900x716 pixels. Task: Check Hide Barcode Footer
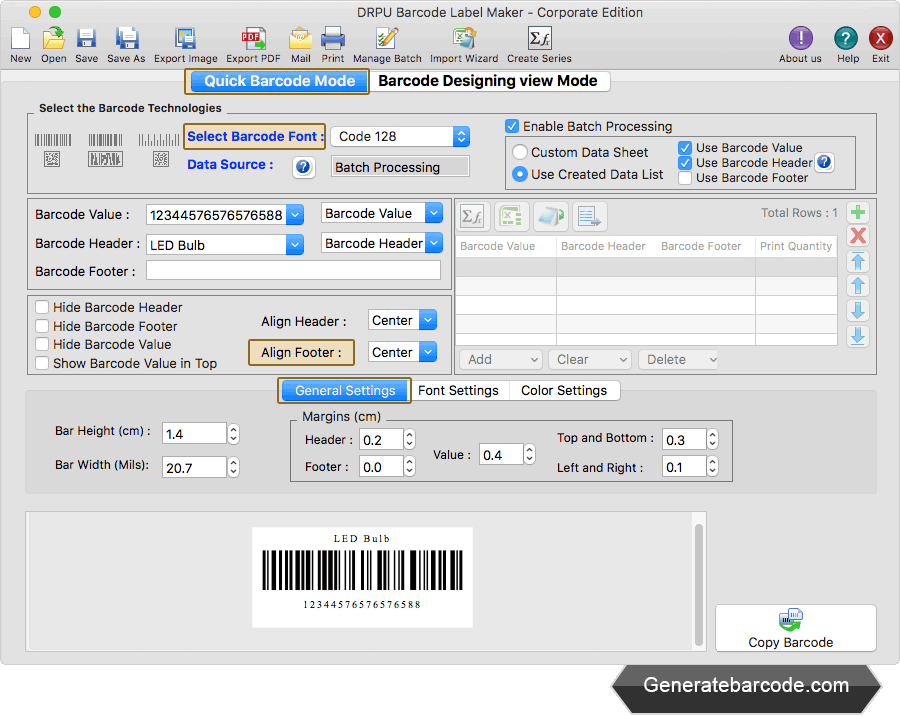[x=42, y=326]
